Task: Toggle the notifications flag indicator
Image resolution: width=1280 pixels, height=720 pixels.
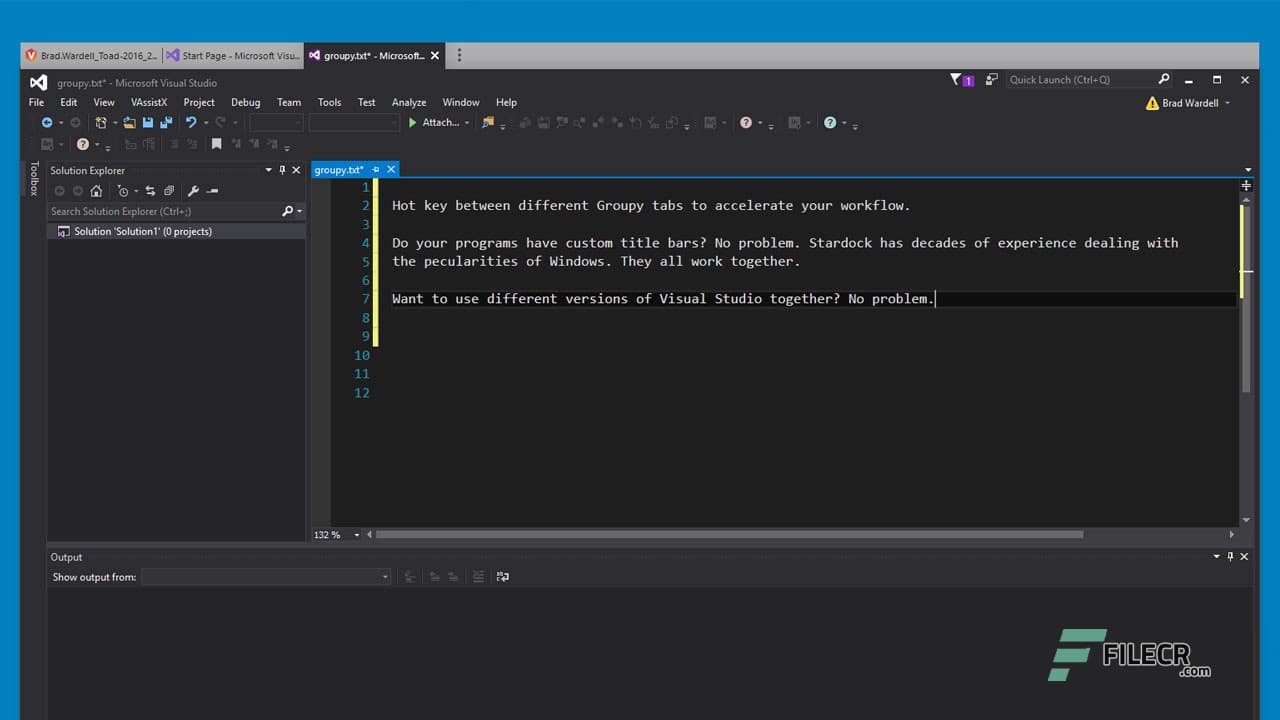Action: tap(957, 79)
